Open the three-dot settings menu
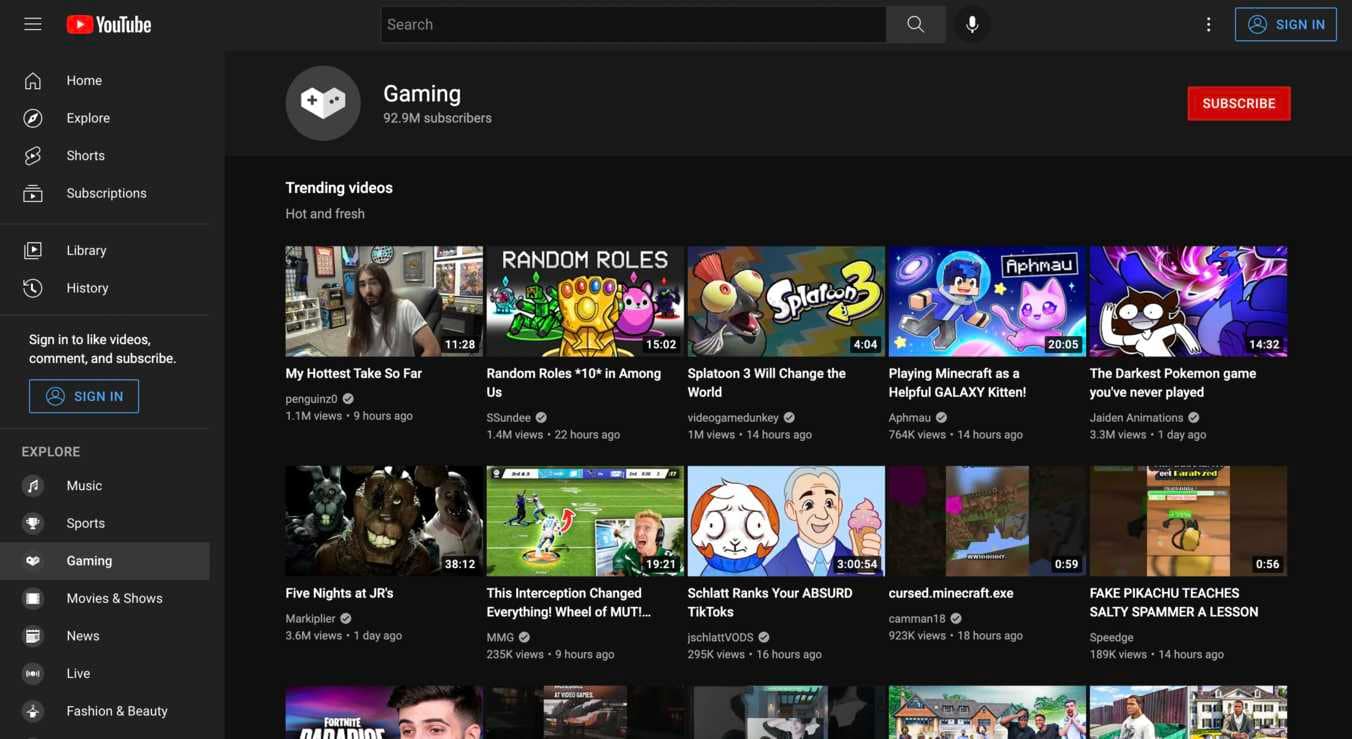Image resolution: width=1352 pixels, height=739 pixels. click(1208, 23)
